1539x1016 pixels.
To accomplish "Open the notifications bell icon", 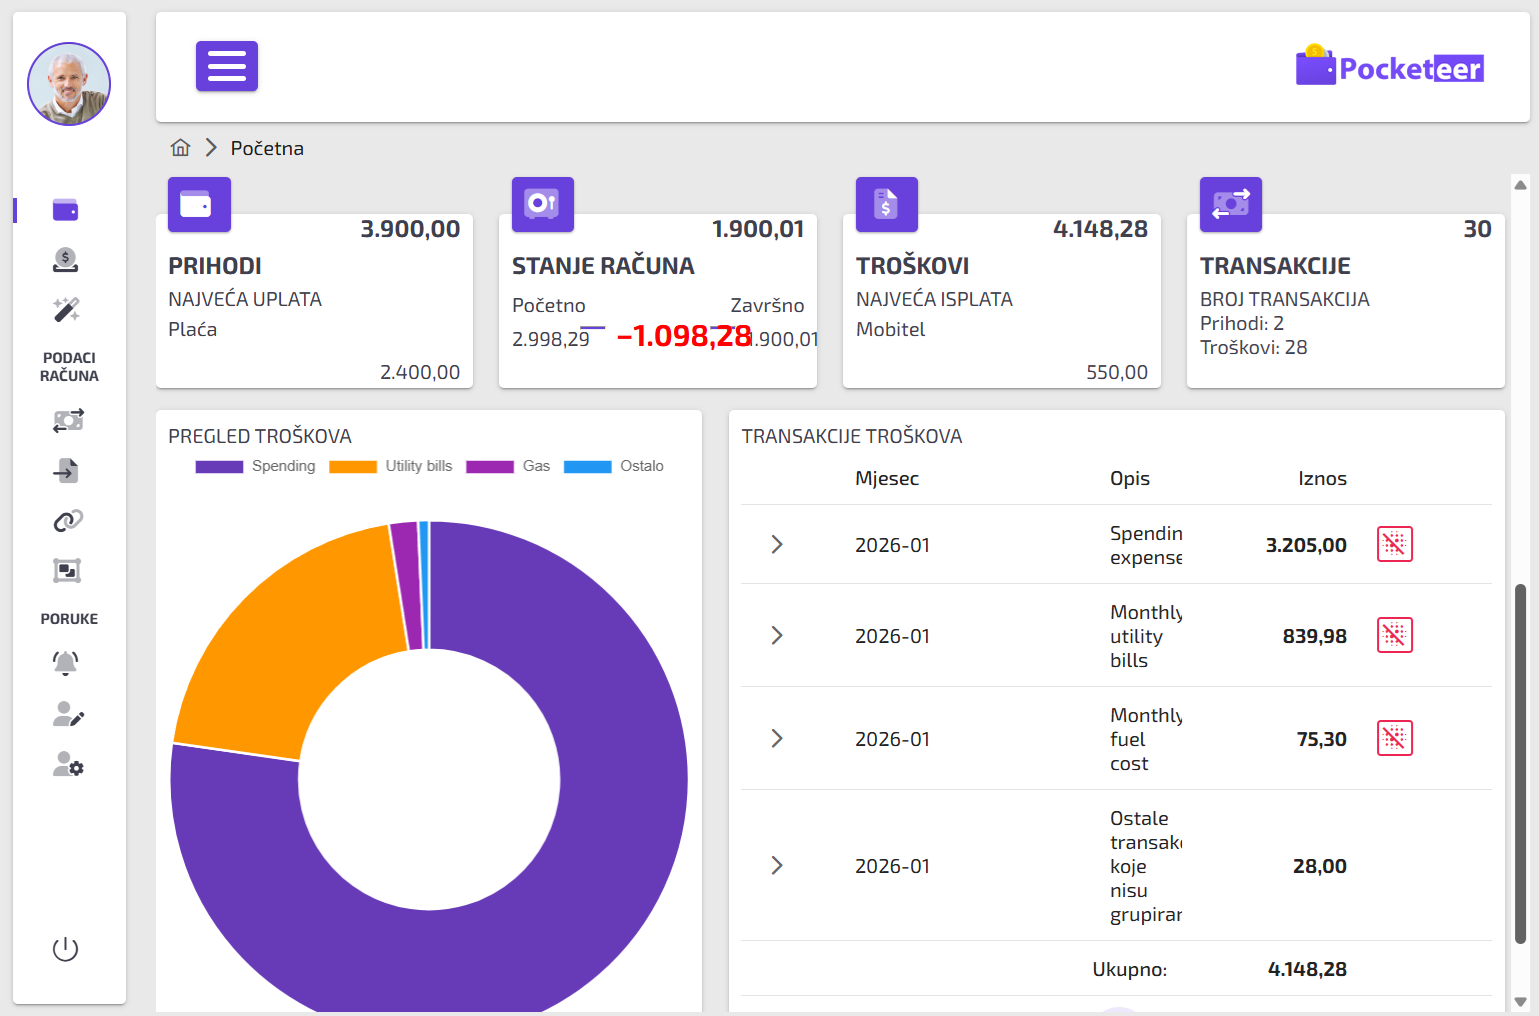I will tap(66, 663).
